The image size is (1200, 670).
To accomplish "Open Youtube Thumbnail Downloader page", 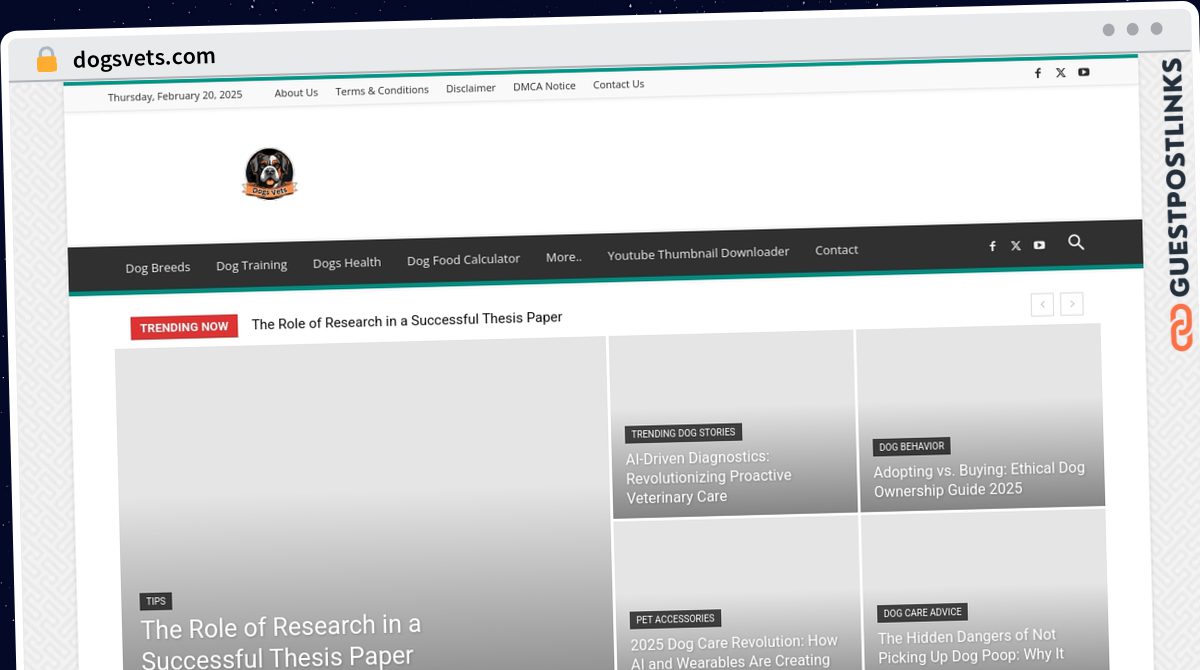I will (698, 254).
